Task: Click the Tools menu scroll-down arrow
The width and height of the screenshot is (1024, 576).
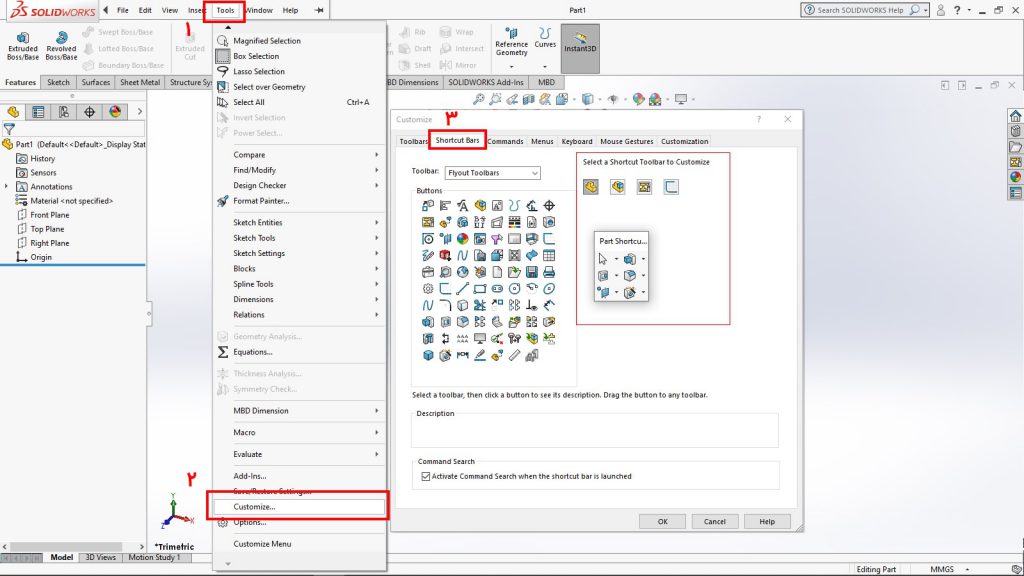Action: click(228, 564)
